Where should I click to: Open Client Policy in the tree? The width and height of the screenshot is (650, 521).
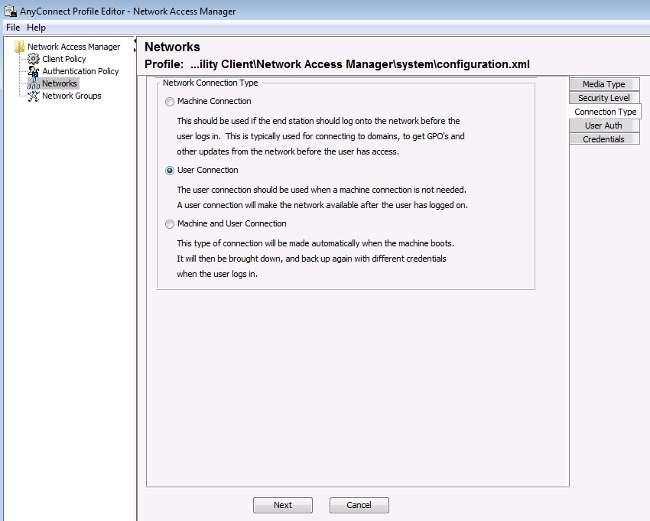pyautogui.click(x=64, y=59)
